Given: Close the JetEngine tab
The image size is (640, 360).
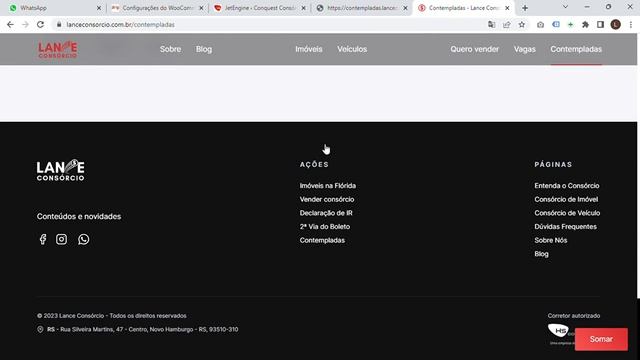Looking at the screenshot, I should click(303, 8).
